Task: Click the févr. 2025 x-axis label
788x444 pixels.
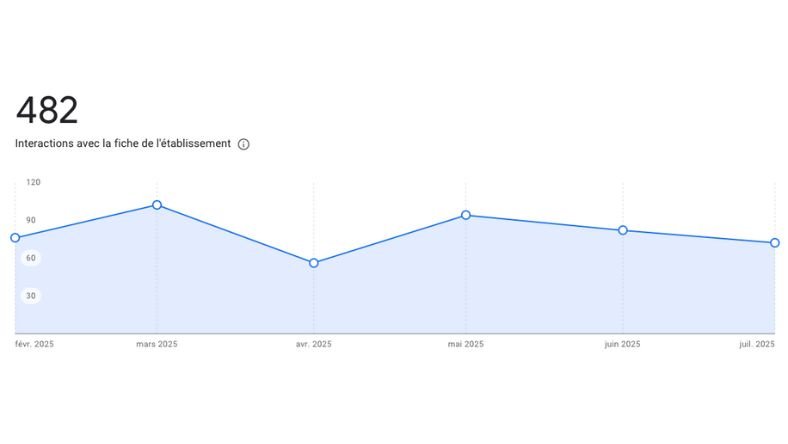Action: click(35, 345)
